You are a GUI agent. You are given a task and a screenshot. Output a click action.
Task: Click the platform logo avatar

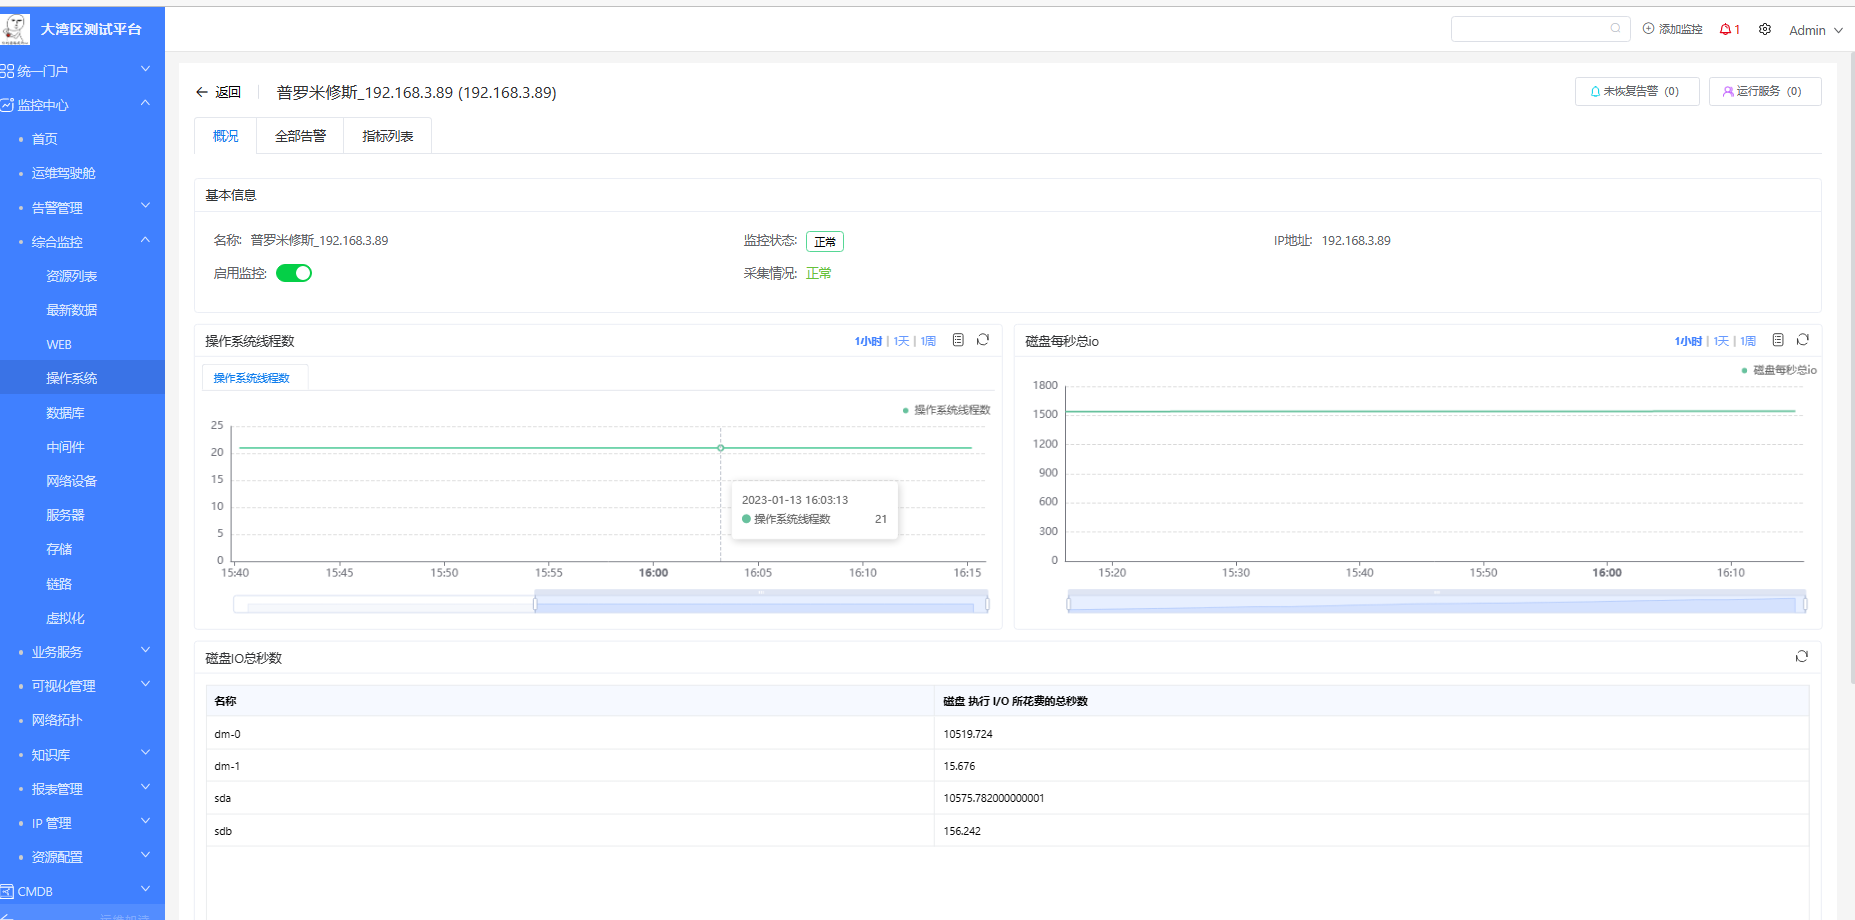pos(16,29)
